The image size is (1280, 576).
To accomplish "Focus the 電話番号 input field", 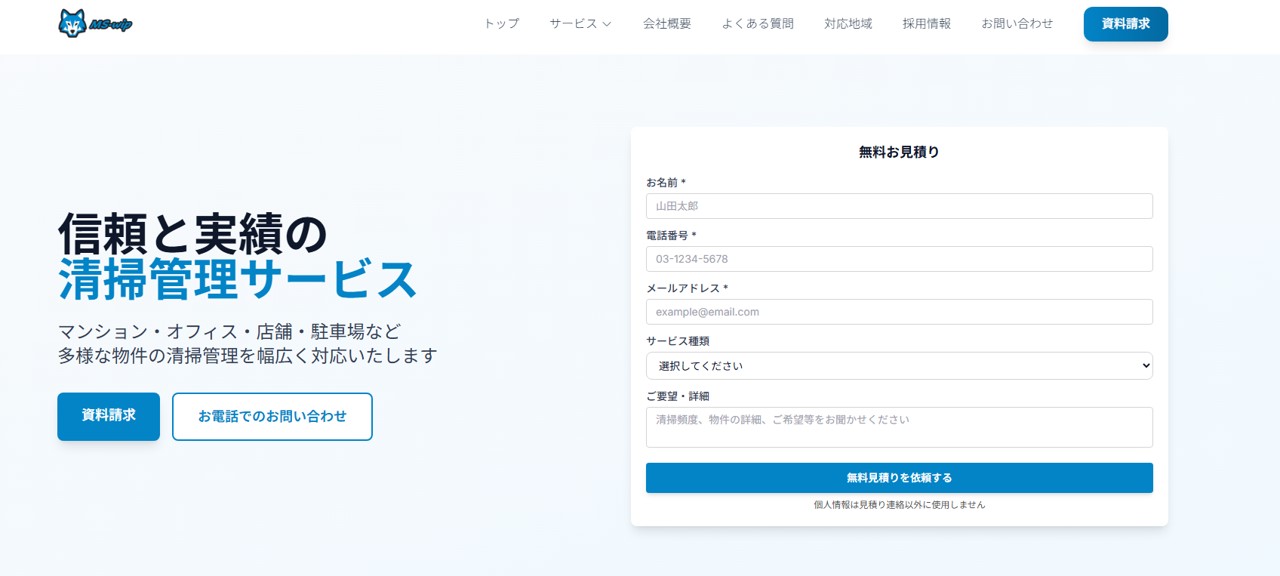I will coord(899,259).
